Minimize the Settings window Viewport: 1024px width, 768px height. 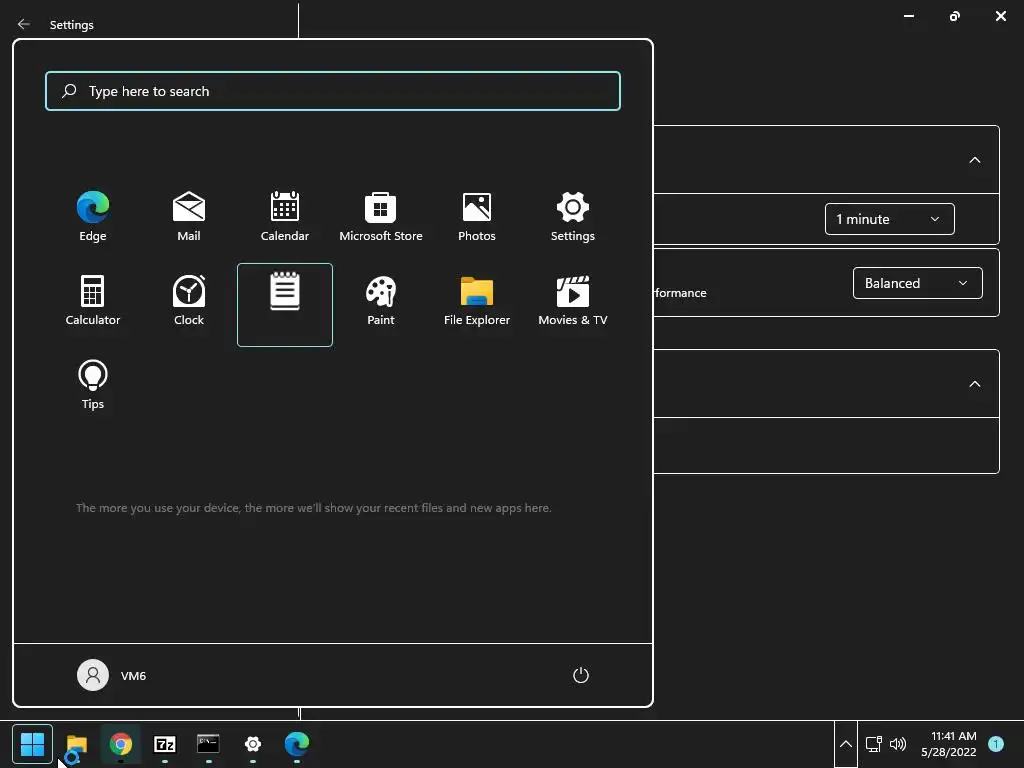pyautogui.click(x=908, y=16)
